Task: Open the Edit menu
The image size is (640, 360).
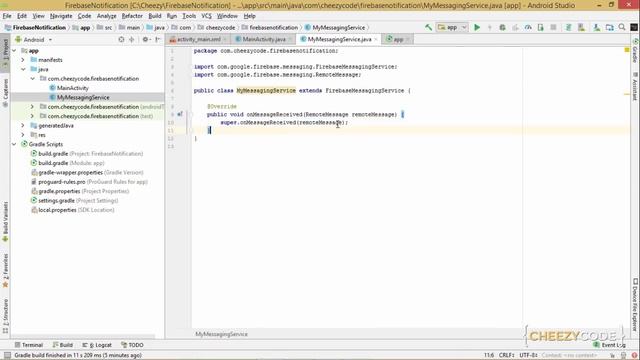Action: pos(22,16)
